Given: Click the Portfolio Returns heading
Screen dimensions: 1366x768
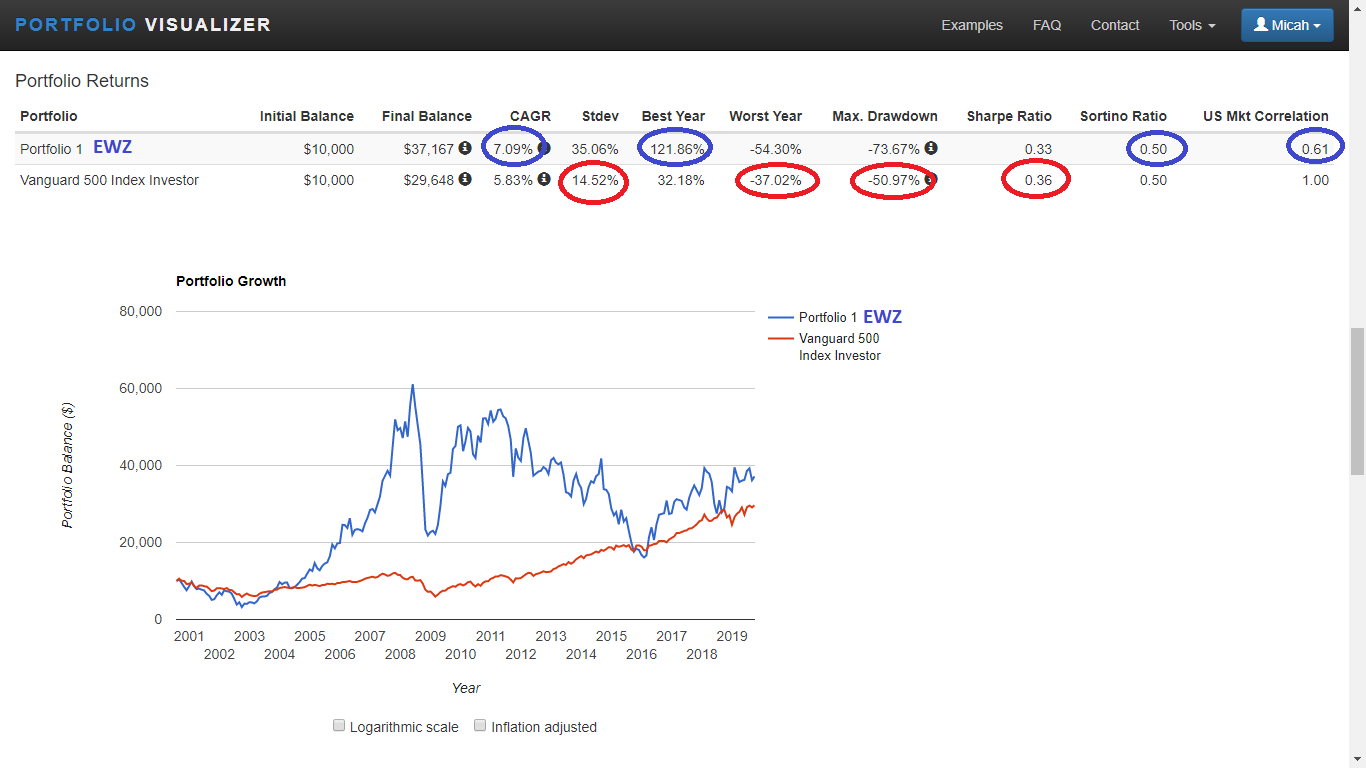Looking at the screenshot, I should coord(82,81).
